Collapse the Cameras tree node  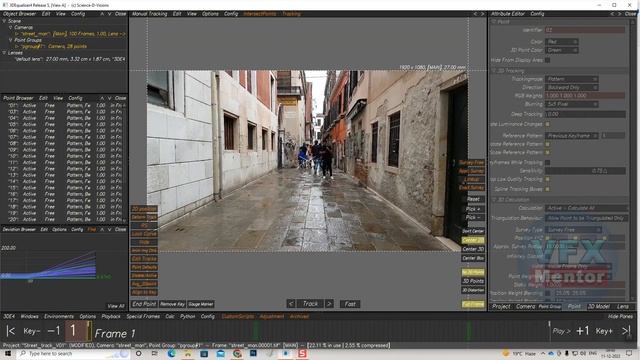(11, 27)
